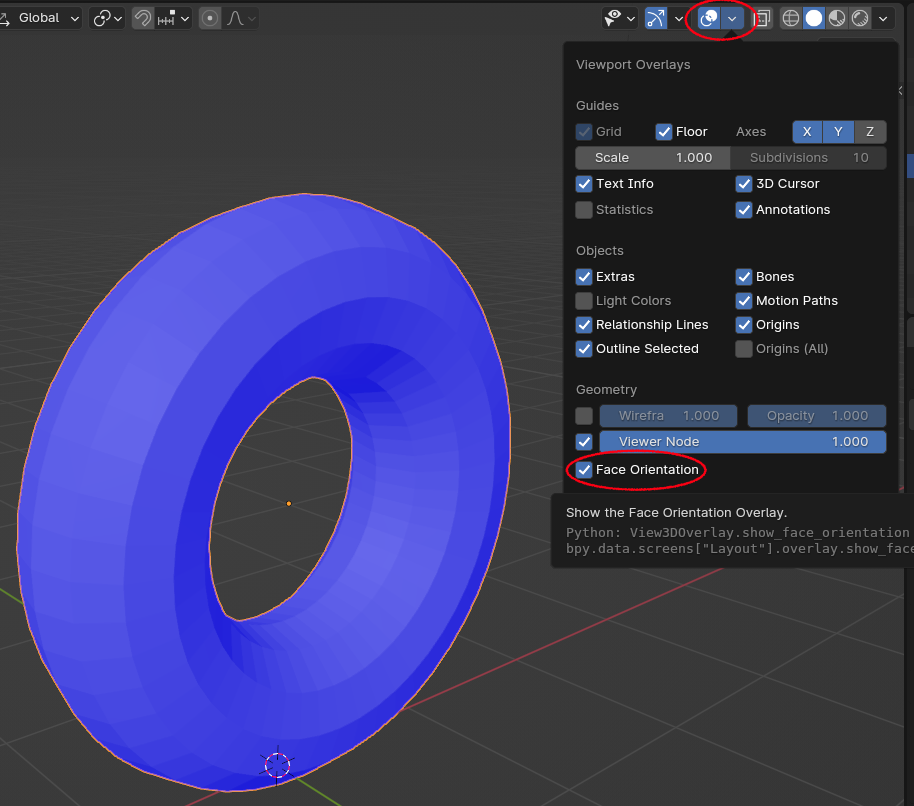
Task: Switch to material preview shading
Action: click(x=837, y=18)
